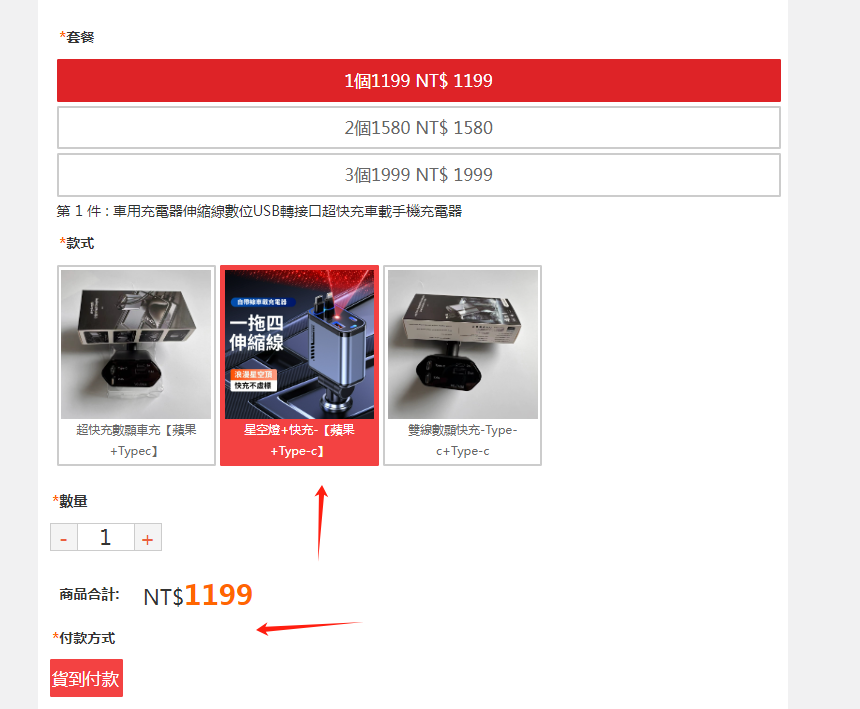Select the 星空燈+快充-【蘋果+Type-c】 label

[x=299, y=440]
